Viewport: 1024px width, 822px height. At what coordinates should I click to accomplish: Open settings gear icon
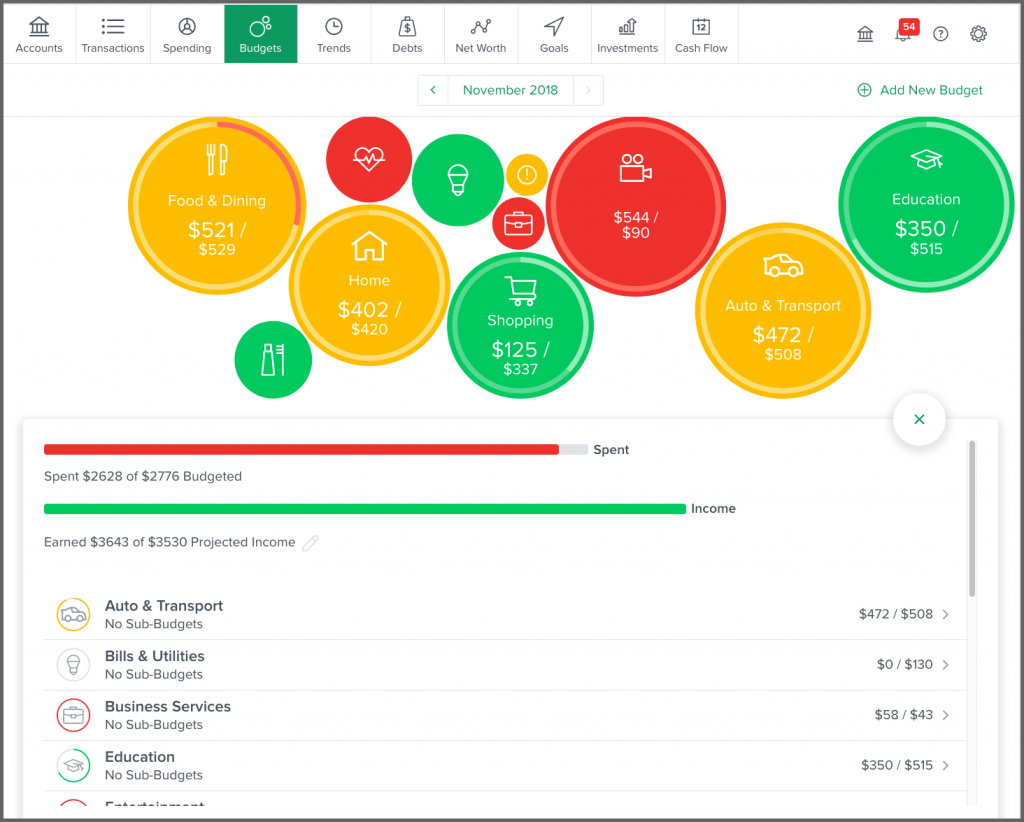(x=978, y=34)
